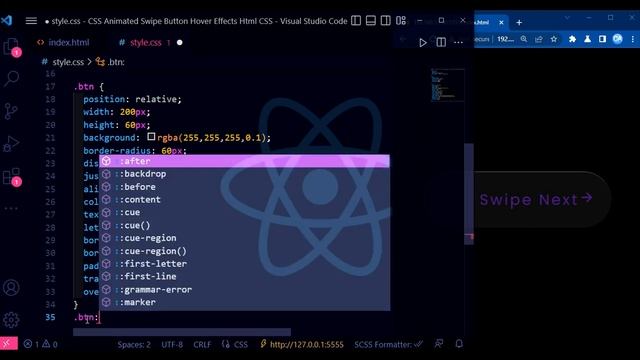
Task: Open editor More Actions ellipsis
Action: [458, 42]
